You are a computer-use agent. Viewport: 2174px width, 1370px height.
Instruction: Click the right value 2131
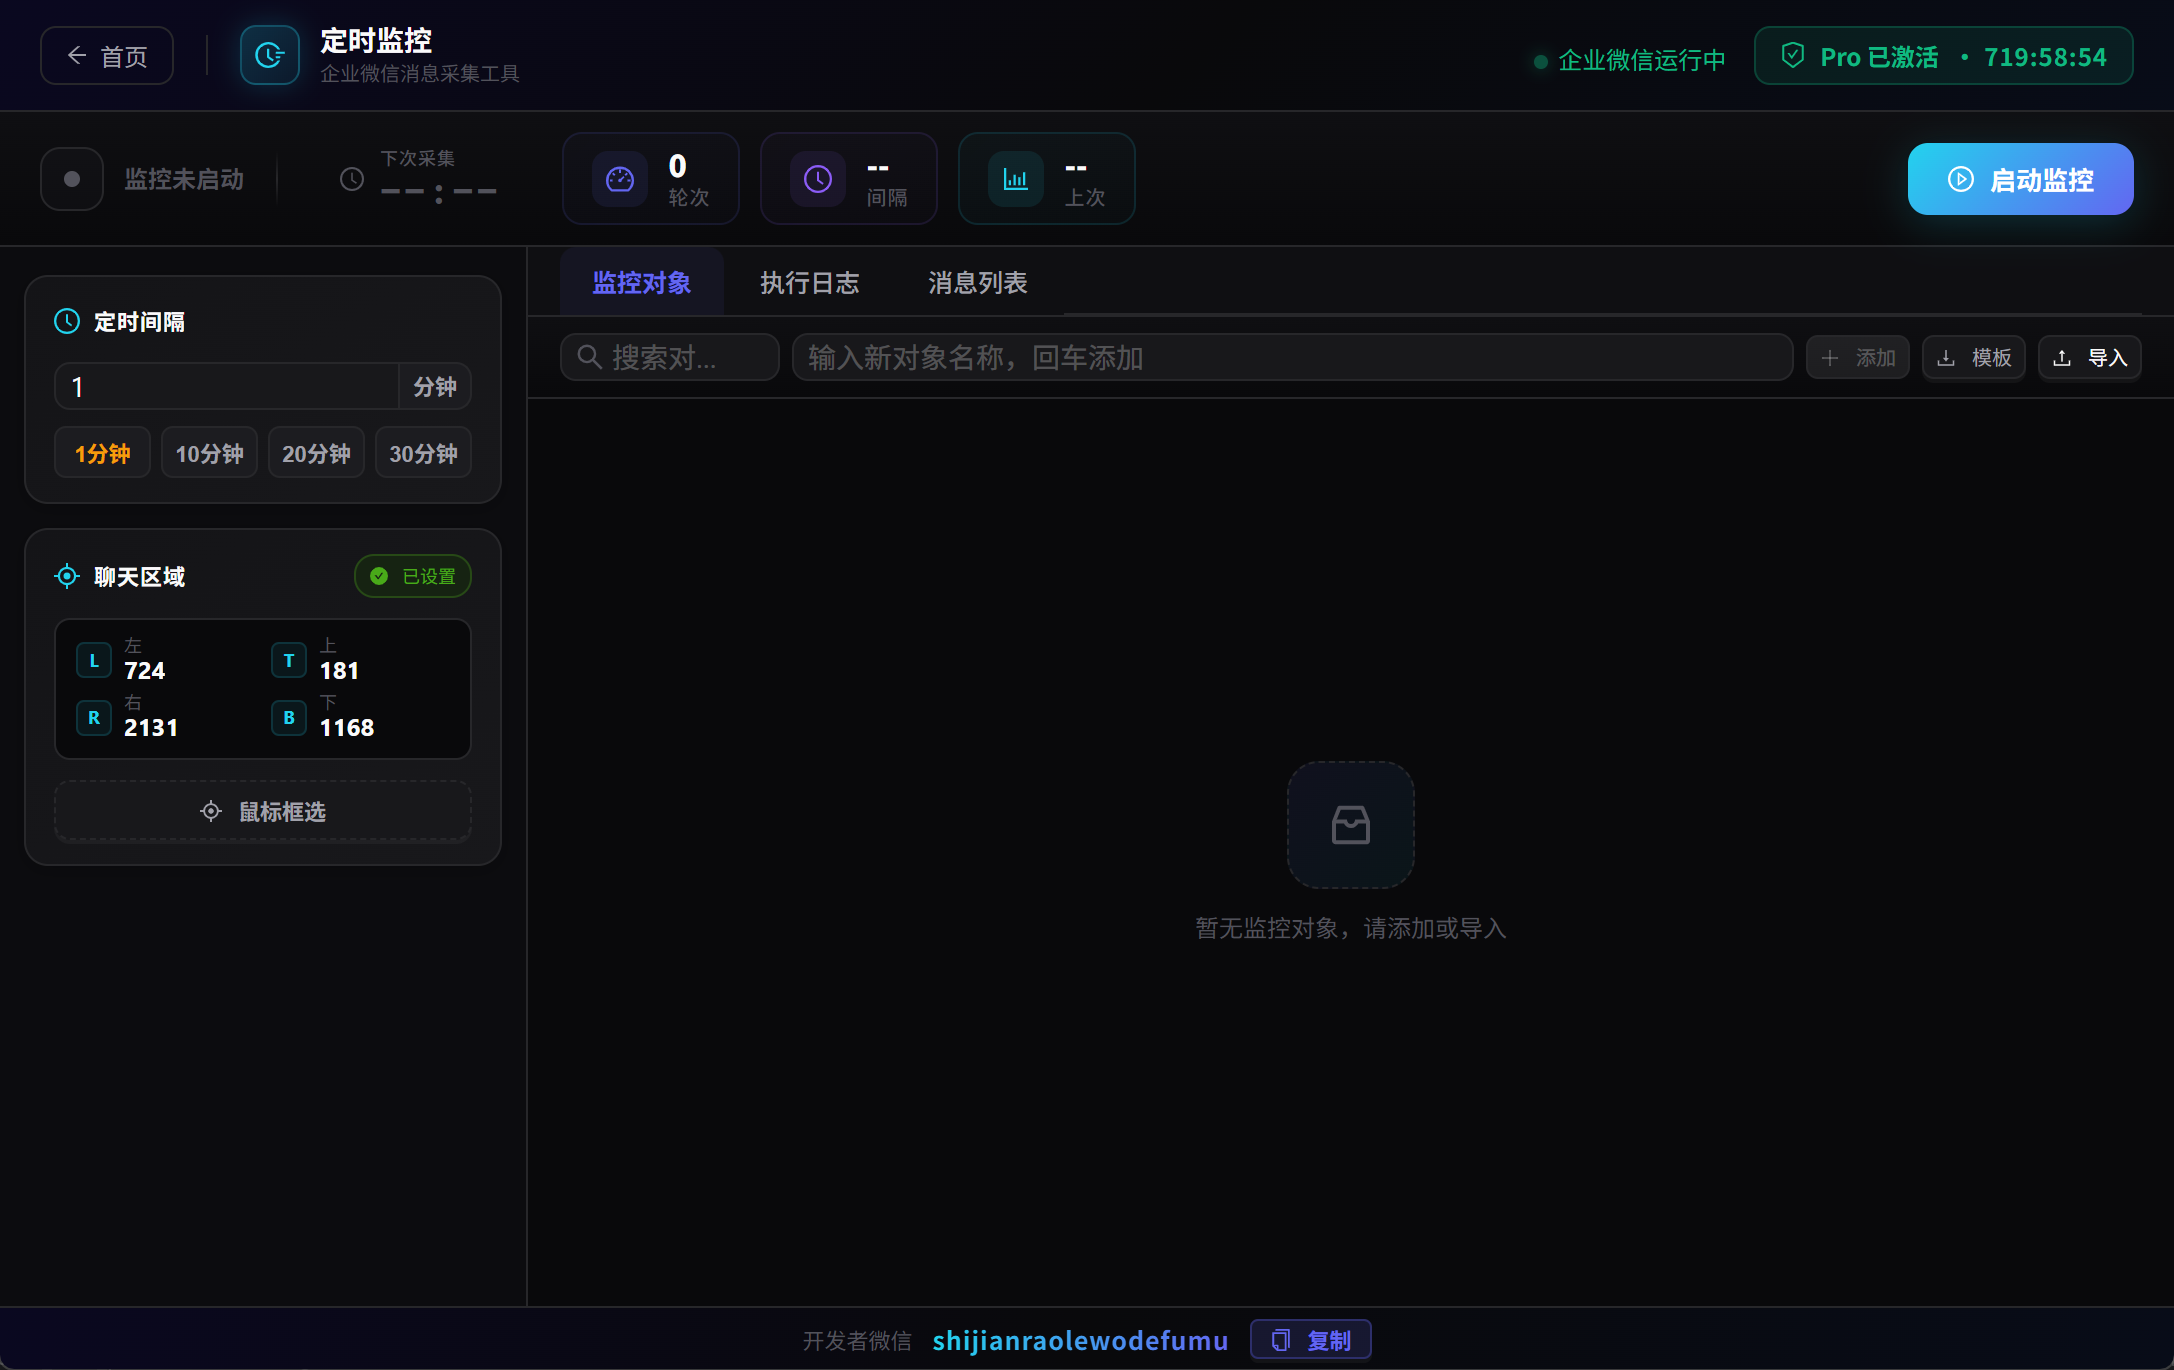pos(151,727)
